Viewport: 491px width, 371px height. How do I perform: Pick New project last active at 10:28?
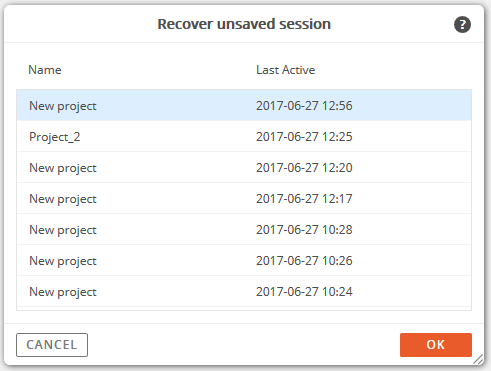point(244,229)
